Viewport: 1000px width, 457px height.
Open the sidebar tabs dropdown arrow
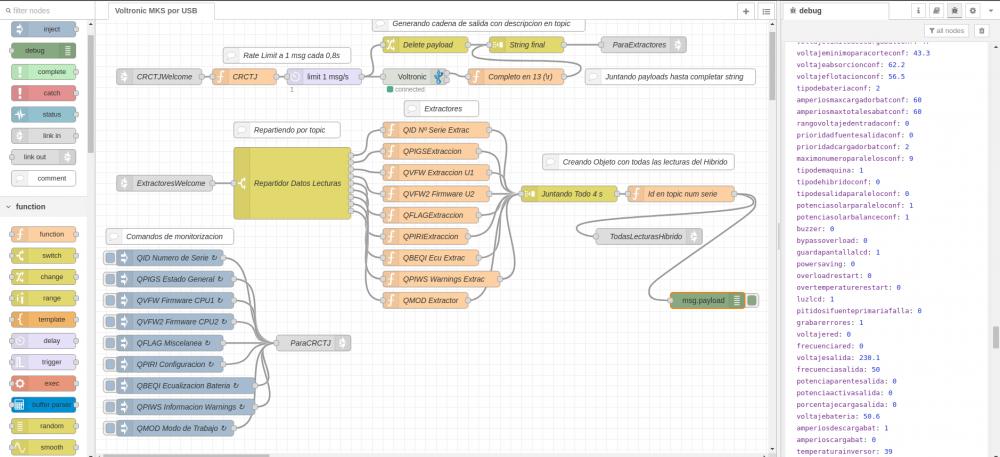(990, 11)
